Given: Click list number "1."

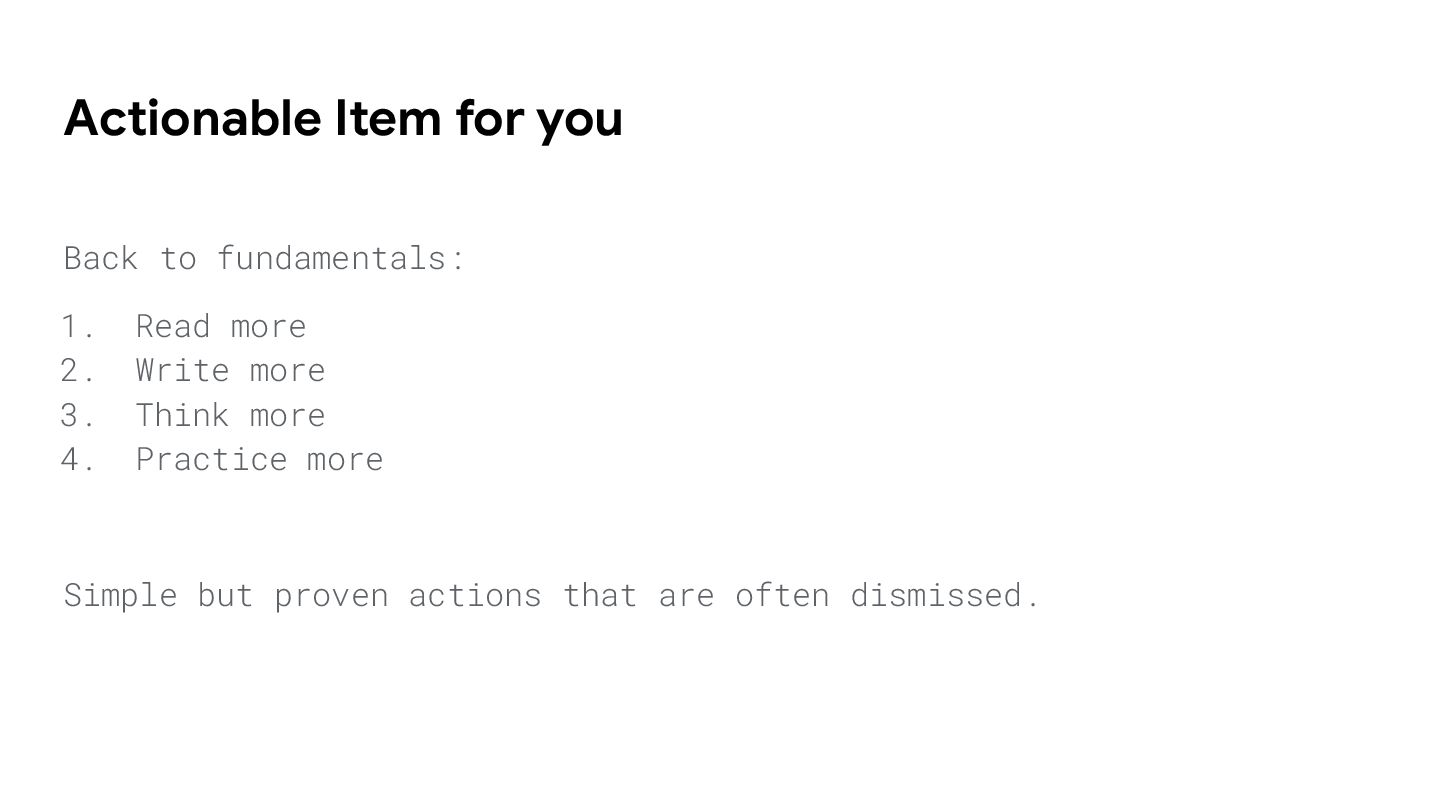Looking at the screenshot, I should (x=78, y=326).
